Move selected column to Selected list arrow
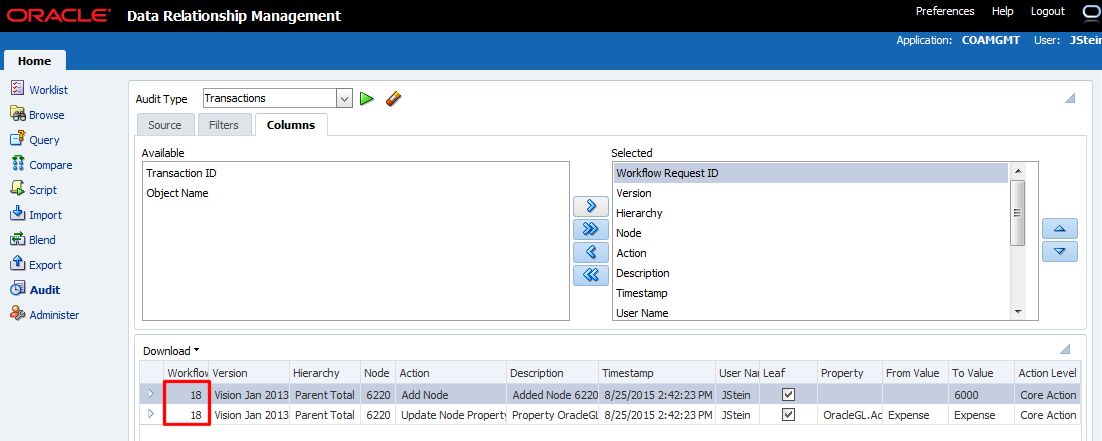Screen dimensions: 1102x441 591,206
